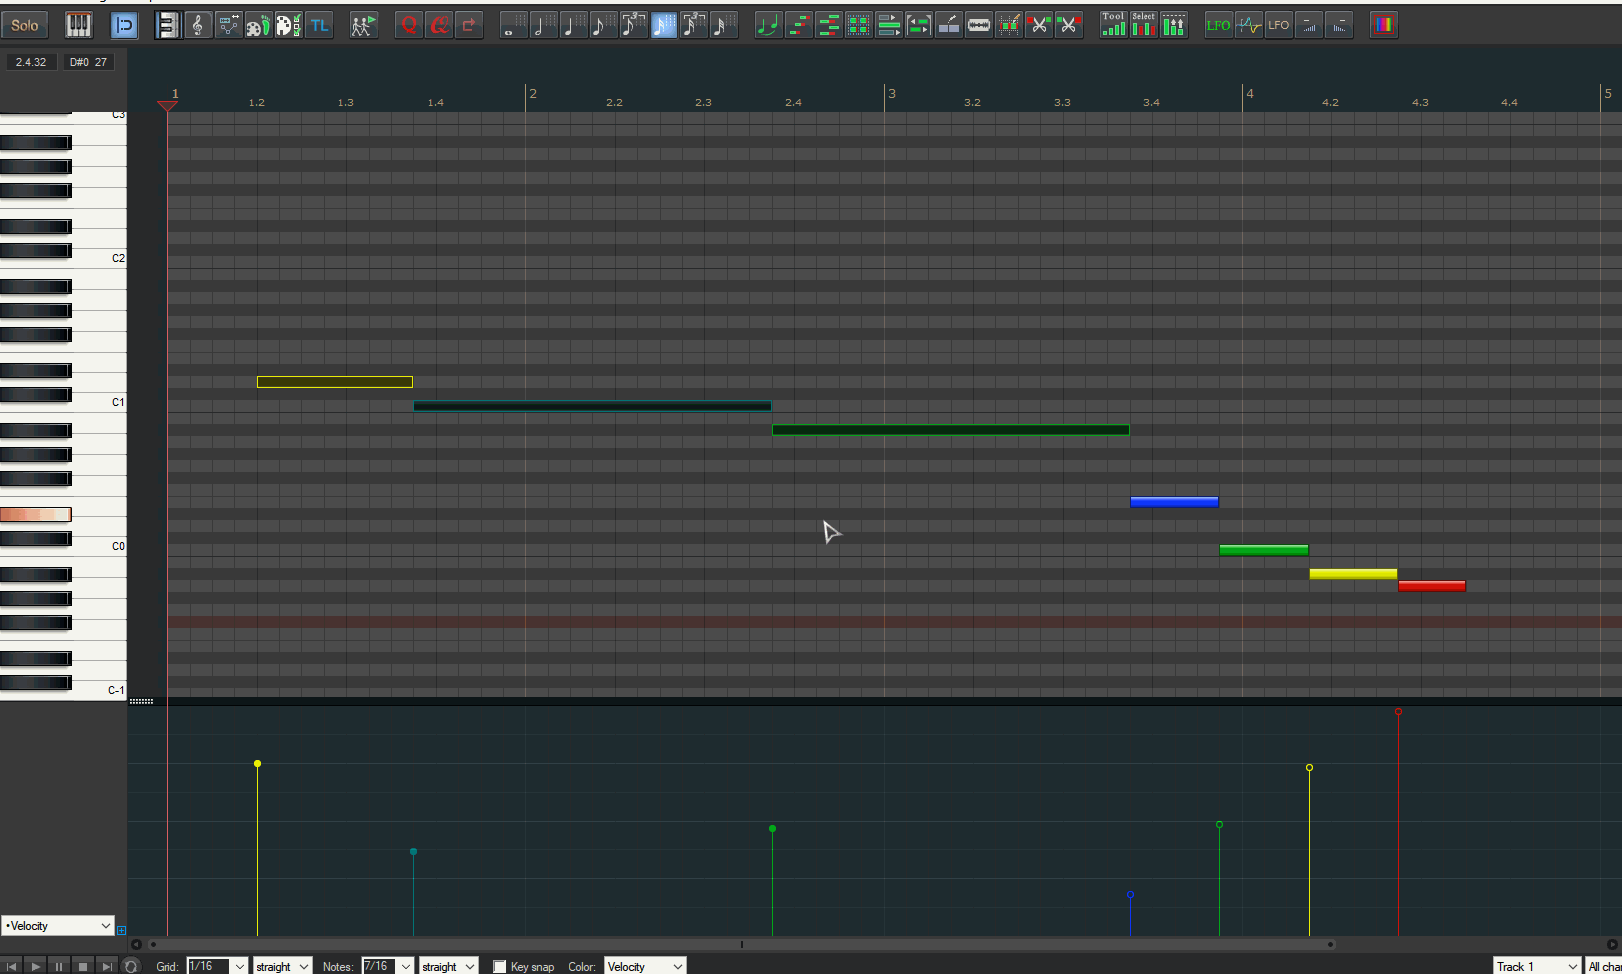The image size is (1622, 974).
Task: Click the Tool velocity bars button
Action: coord(1113,25)
